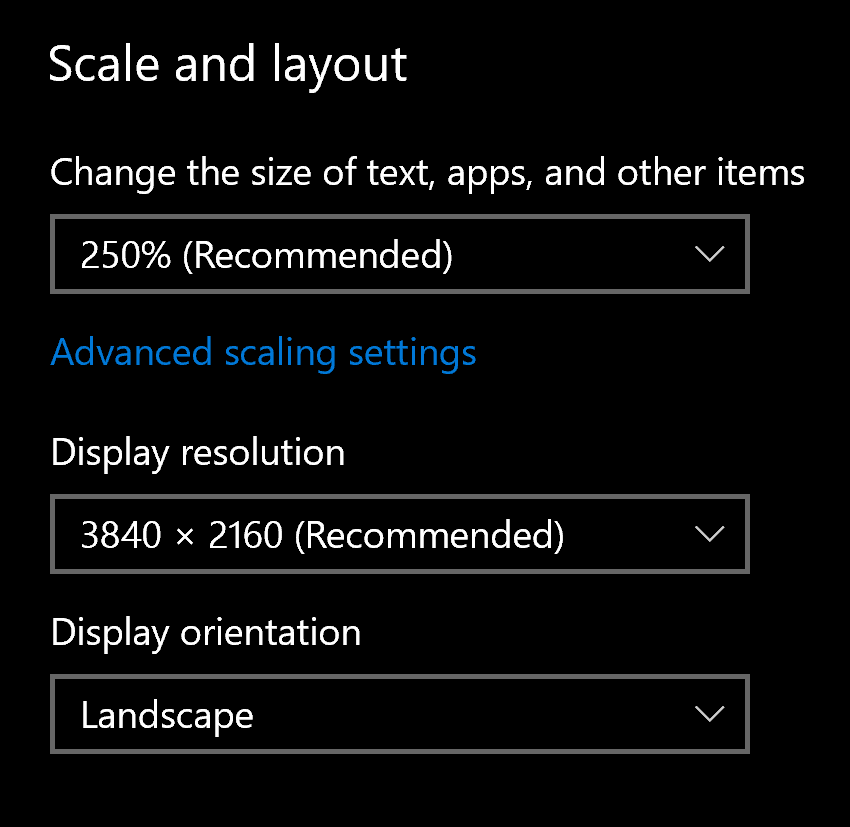Click the "Display orientation" label
The width and height of the screenshot is (850, 827).
point(206,633)
